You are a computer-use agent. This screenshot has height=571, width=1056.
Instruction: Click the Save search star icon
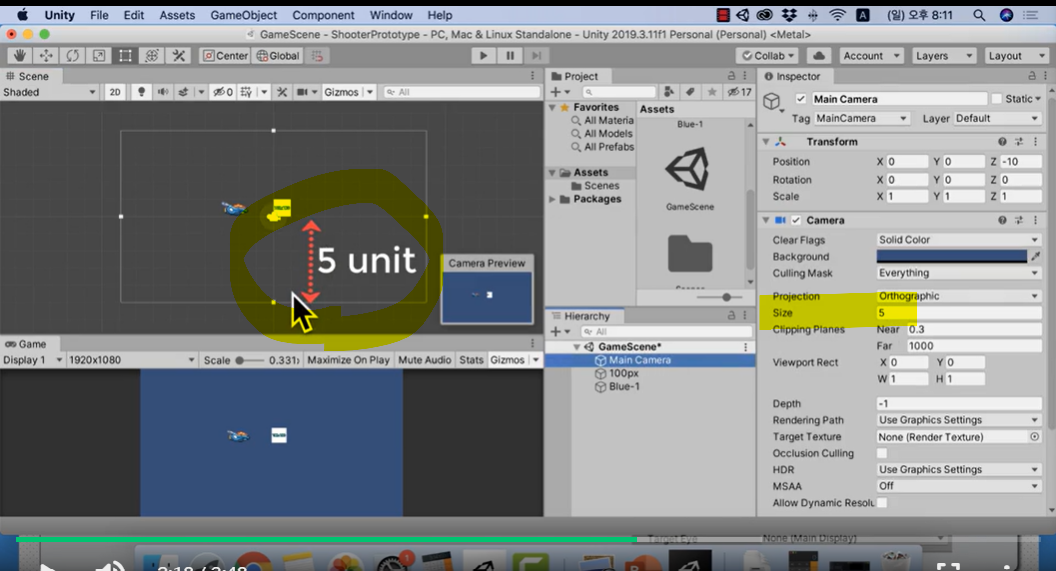click(x=712, y=92)
